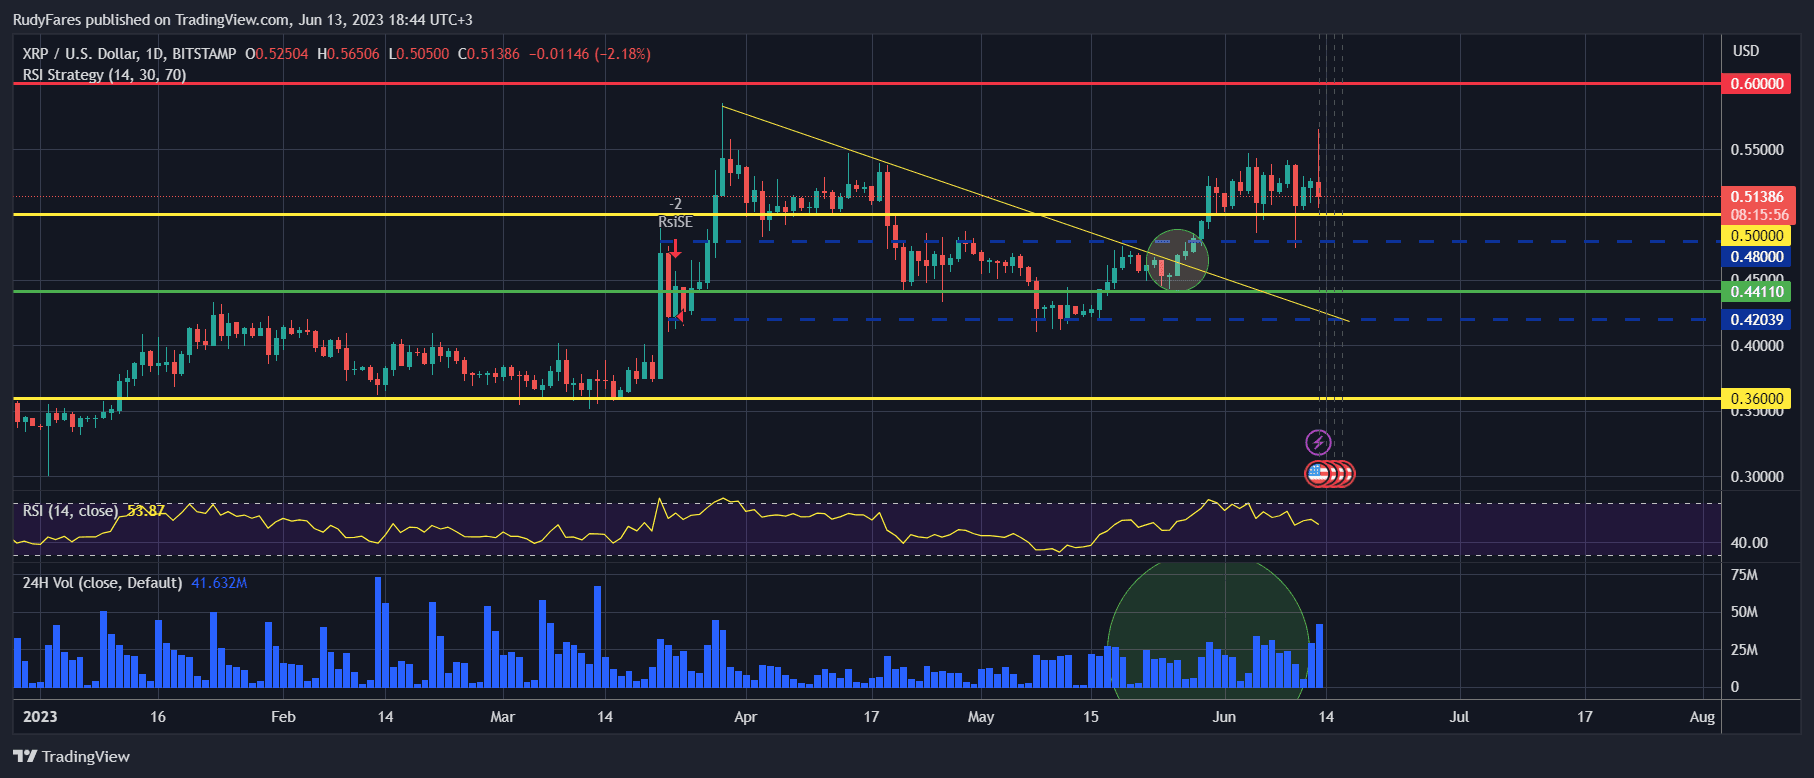The height and width of the screenshot is (778, 1814).
Task: Click the RSI (14, close) indicator legend
Action: [x=70, y=511]
